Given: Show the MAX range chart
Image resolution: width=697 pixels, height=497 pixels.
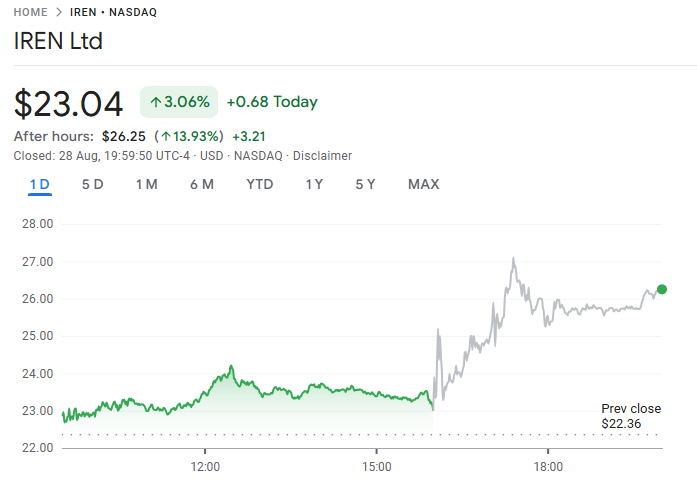Looking at the screenshot, I should 423,184.
